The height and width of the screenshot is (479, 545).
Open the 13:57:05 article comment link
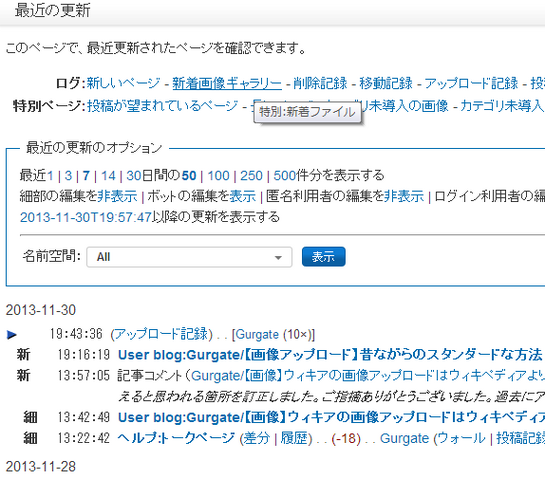pos(368,376)
